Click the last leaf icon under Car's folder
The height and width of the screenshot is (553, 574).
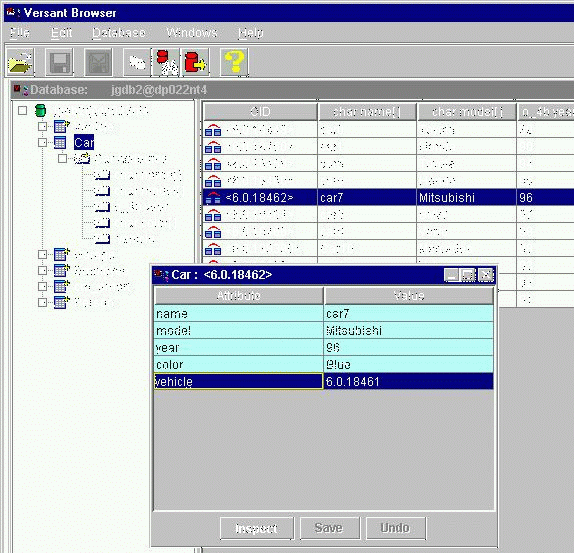[102, 239]
